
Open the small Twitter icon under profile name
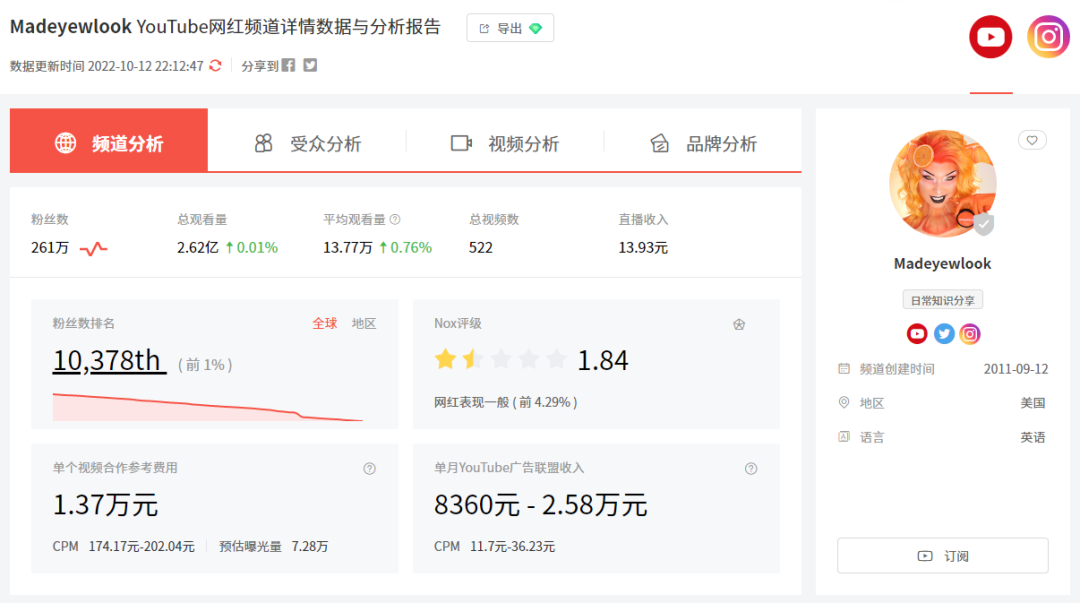(944, 334)
